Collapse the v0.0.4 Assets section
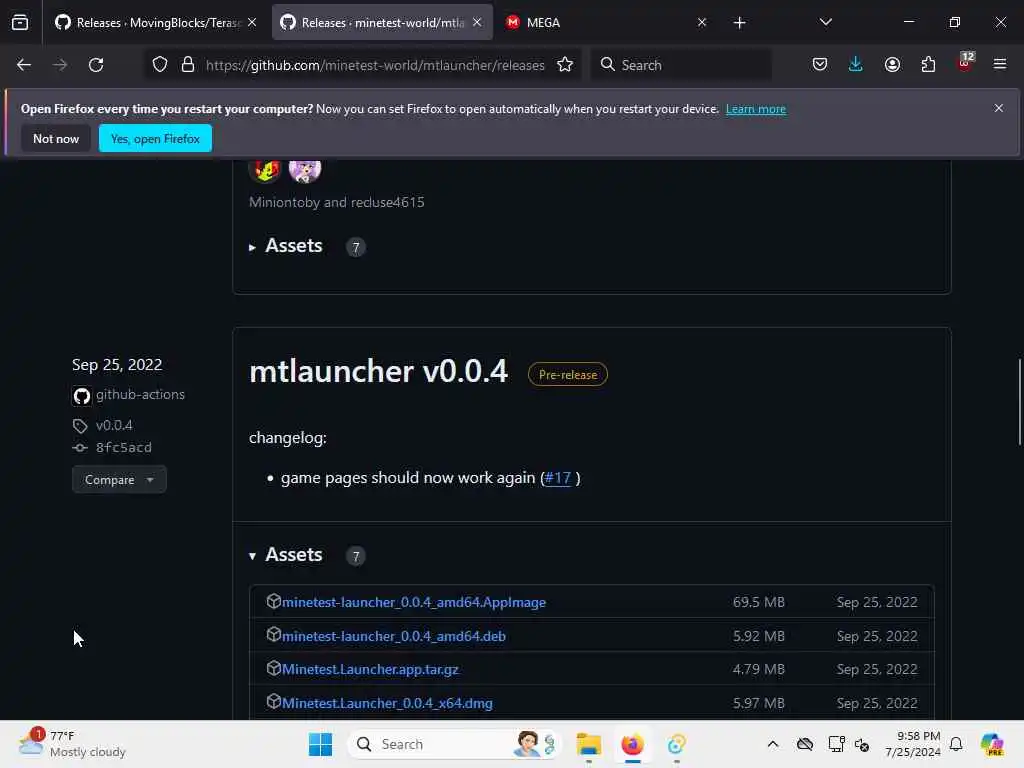 tap(286, 555)
